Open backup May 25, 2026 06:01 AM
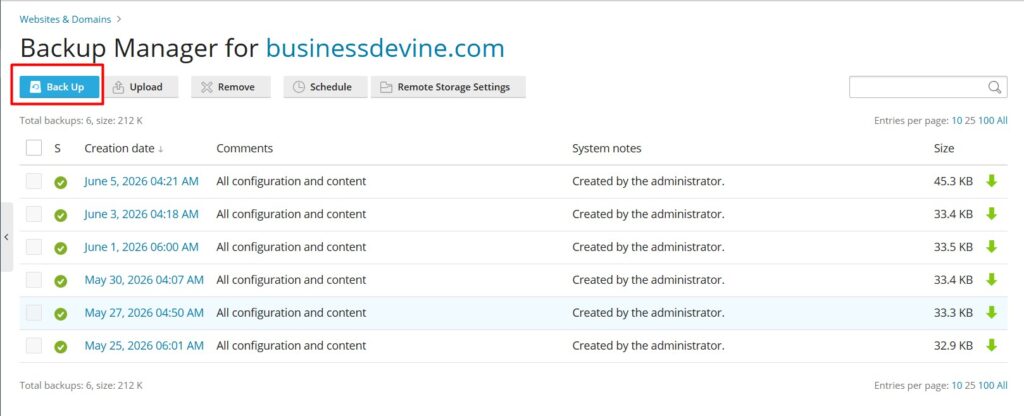1024x416 pixels. pyautogui.click(x=144, y=345)
